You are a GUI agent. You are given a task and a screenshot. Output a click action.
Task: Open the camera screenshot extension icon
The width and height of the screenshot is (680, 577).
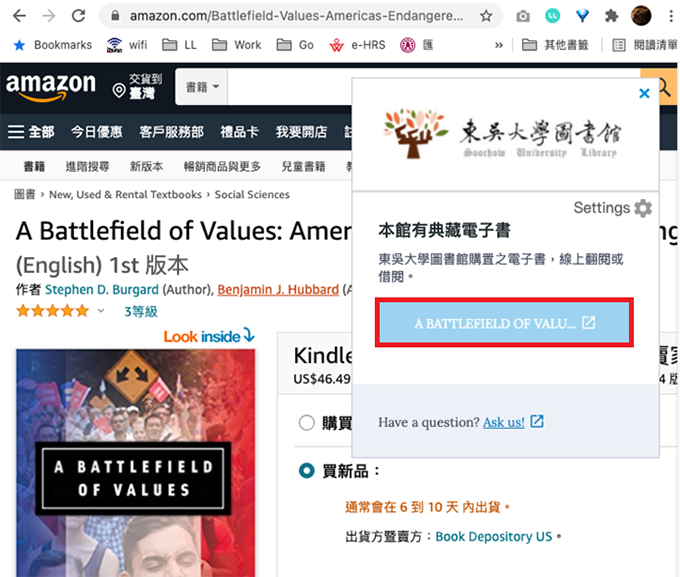tap(523, 16)
